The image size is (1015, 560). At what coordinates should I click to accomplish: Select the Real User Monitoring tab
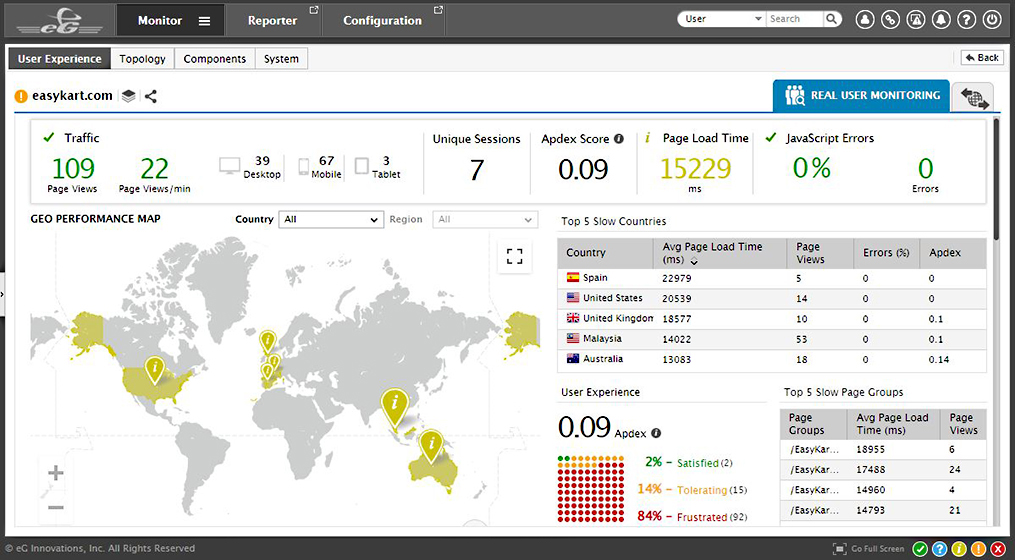862,96
